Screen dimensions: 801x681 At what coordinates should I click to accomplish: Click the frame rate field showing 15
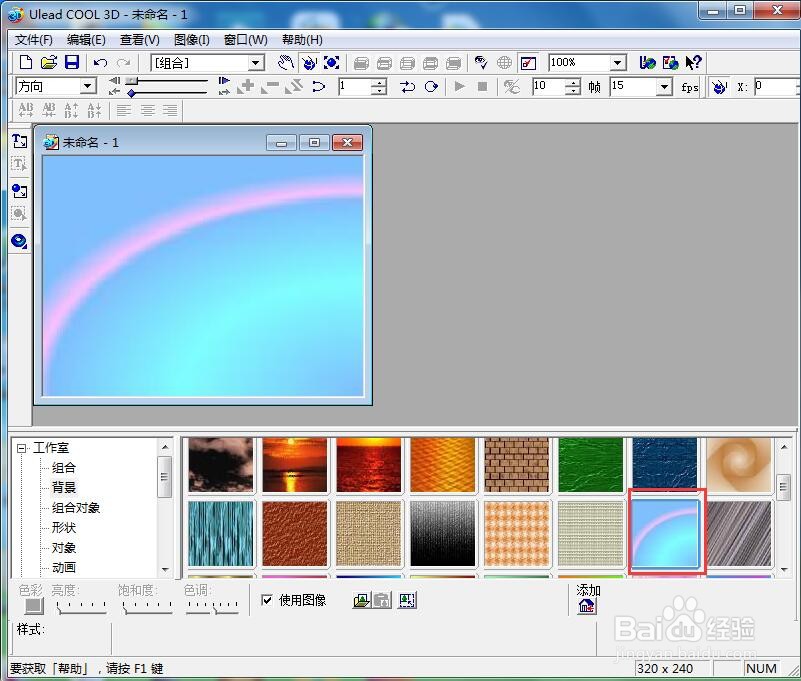coord(634,86)
